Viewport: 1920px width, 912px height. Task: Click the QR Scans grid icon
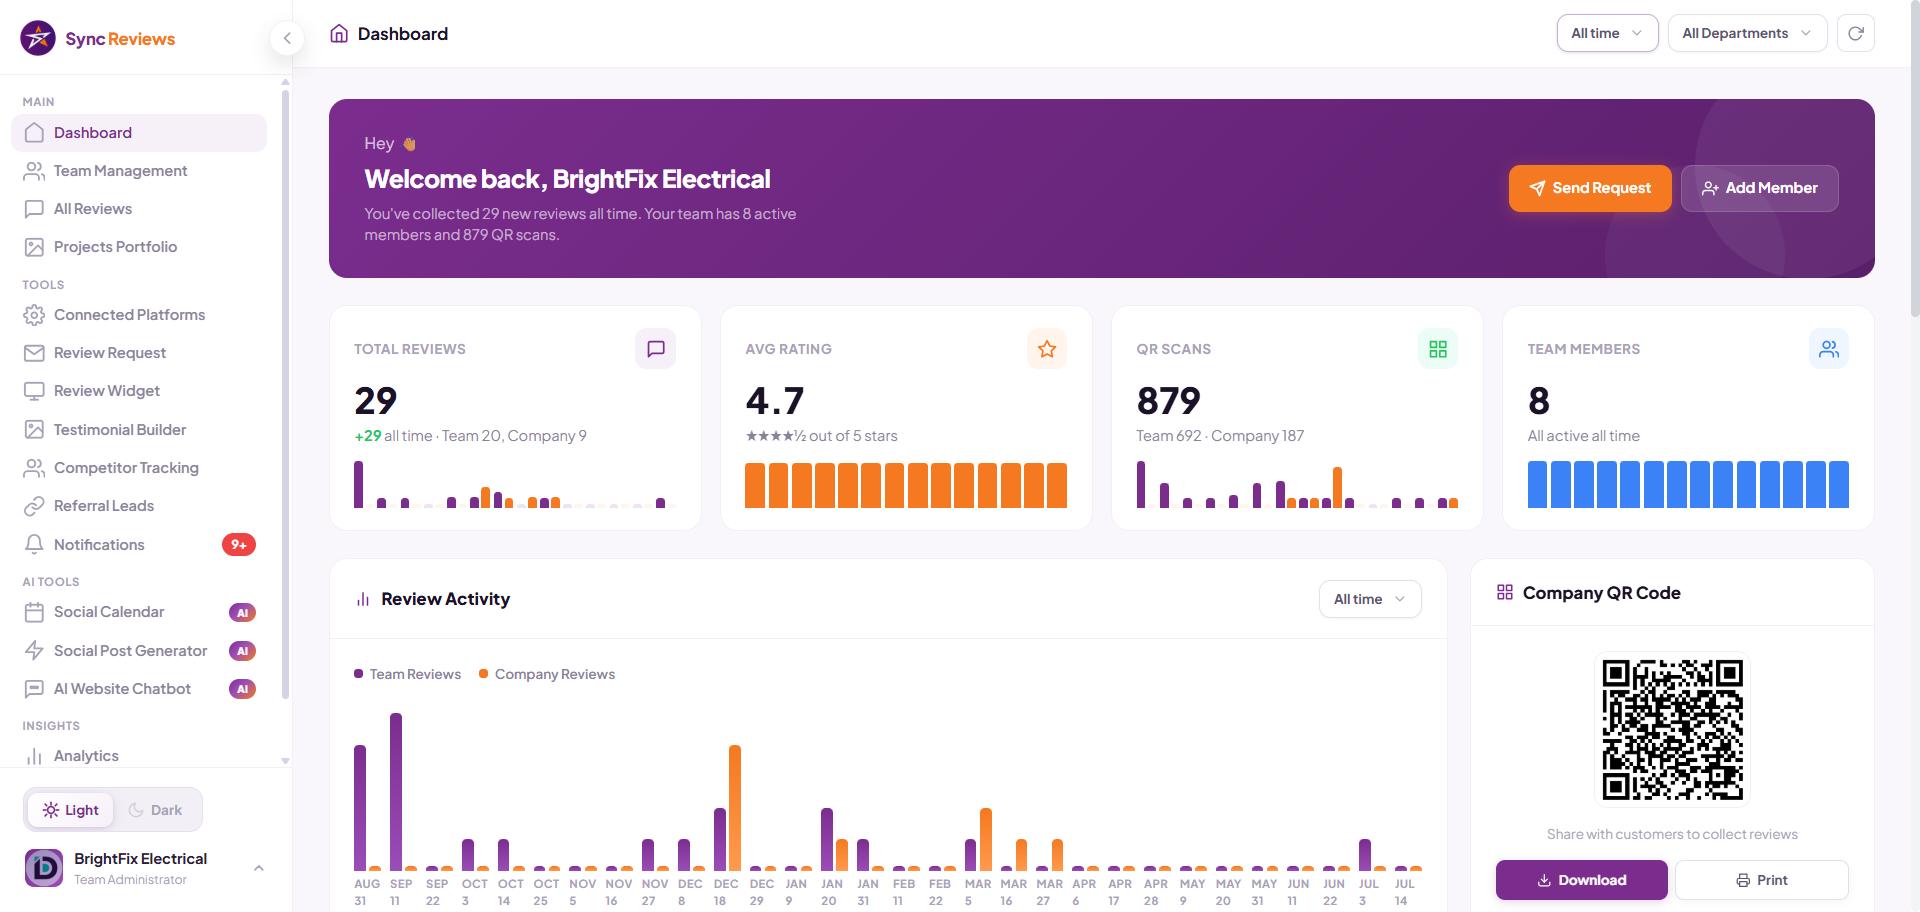[x=1438, y=349]
